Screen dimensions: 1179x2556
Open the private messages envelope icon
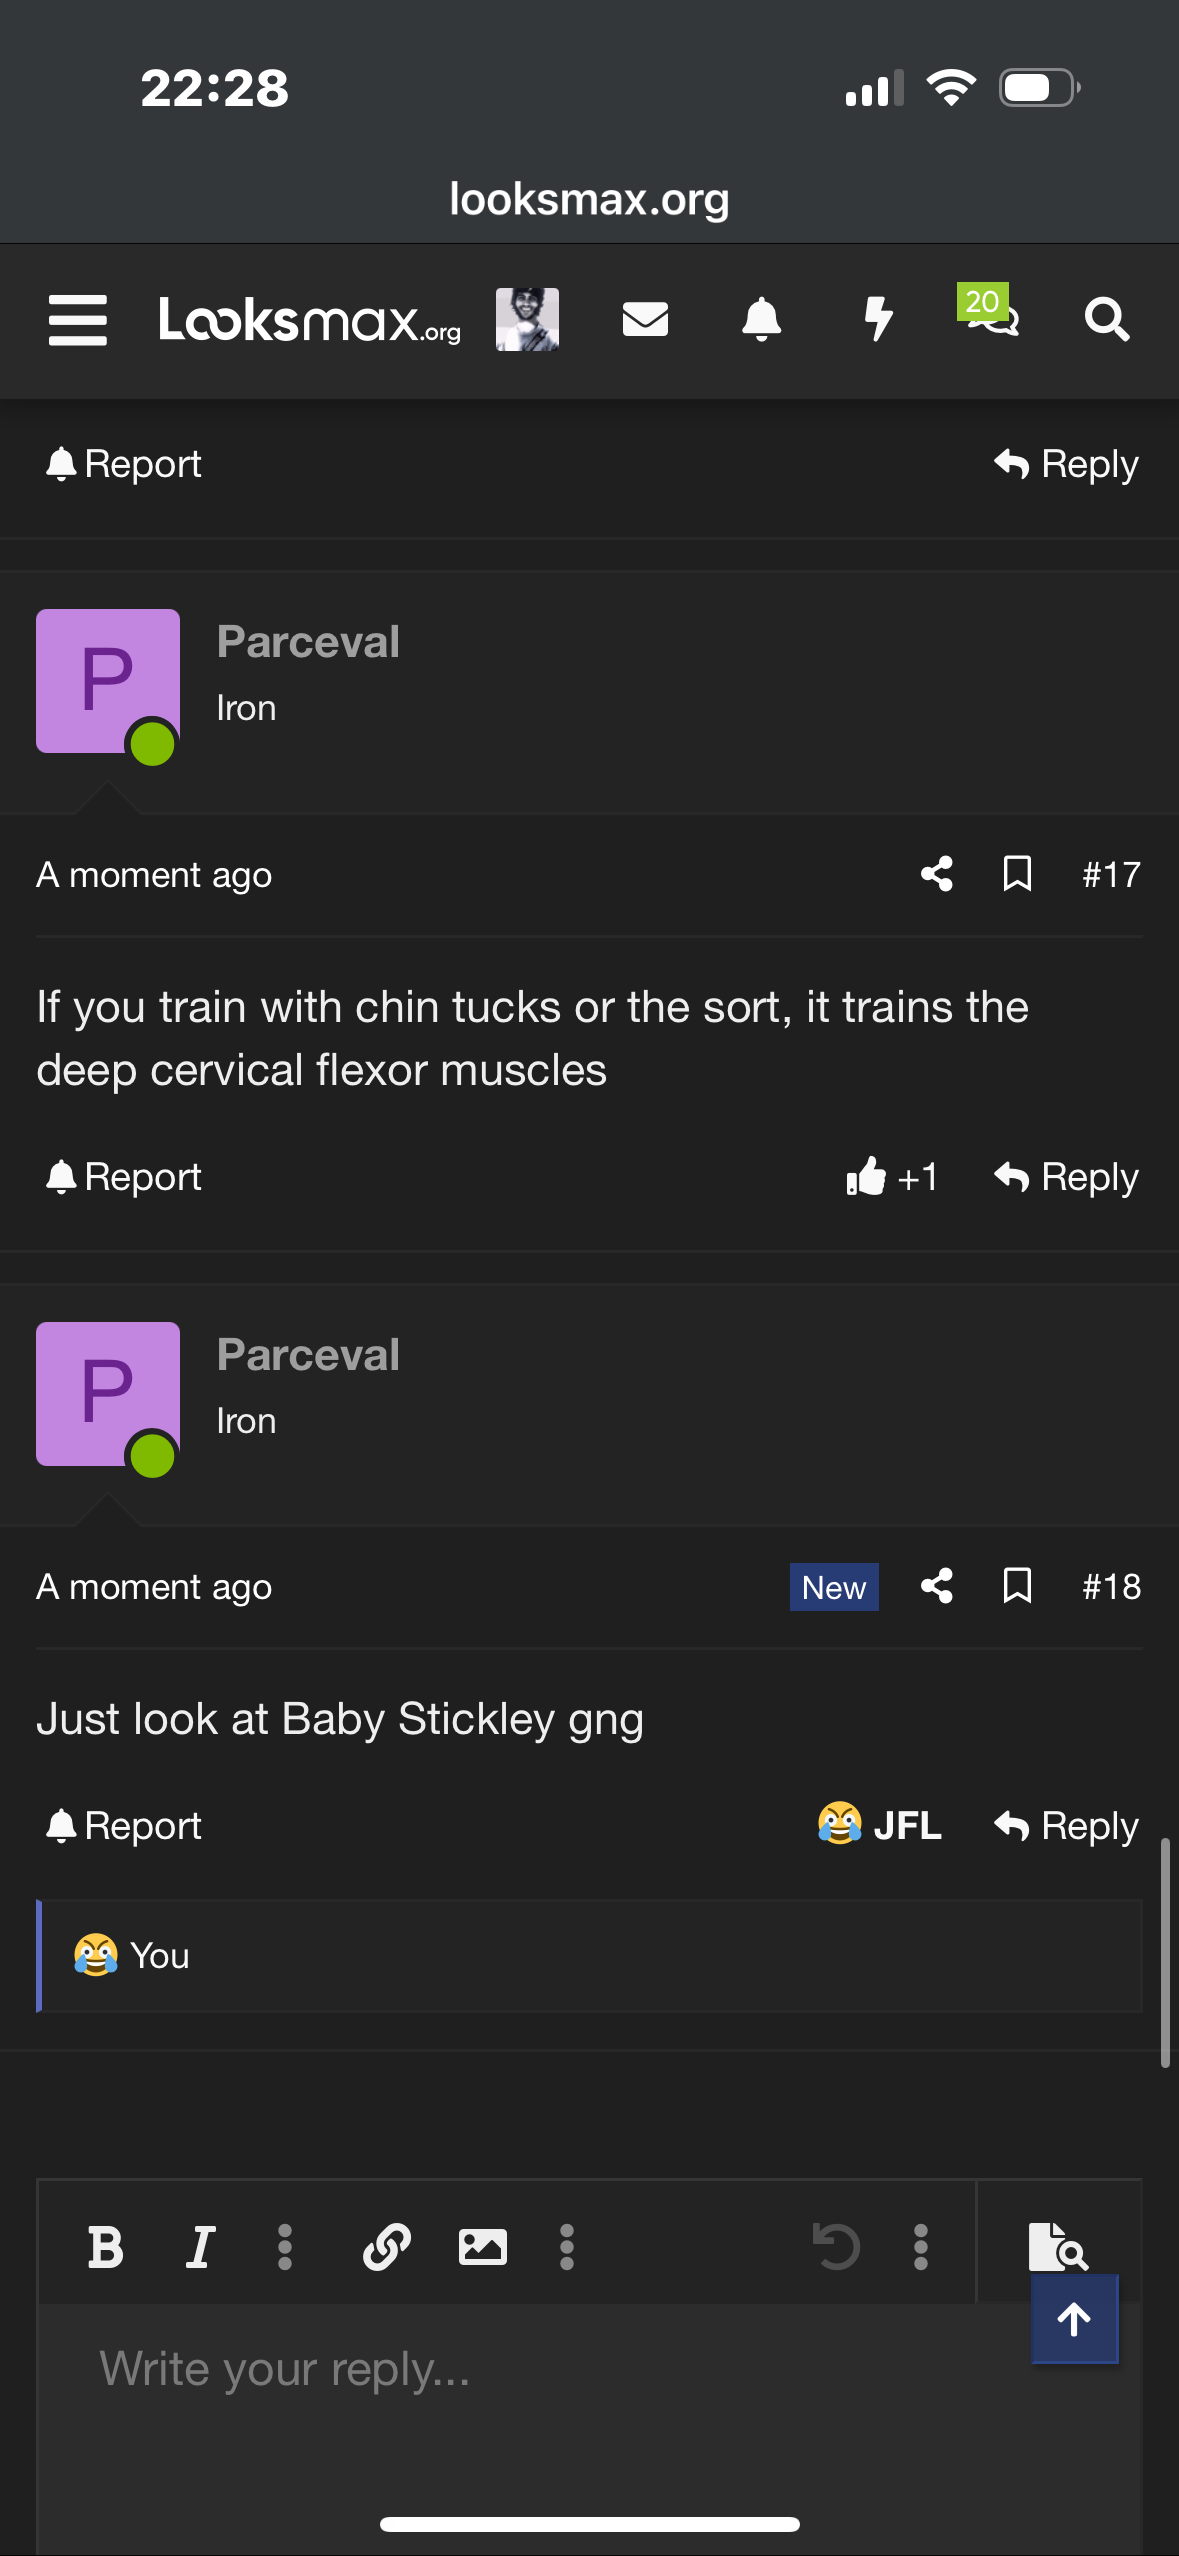pyautogui.click(x=645, y=320)
